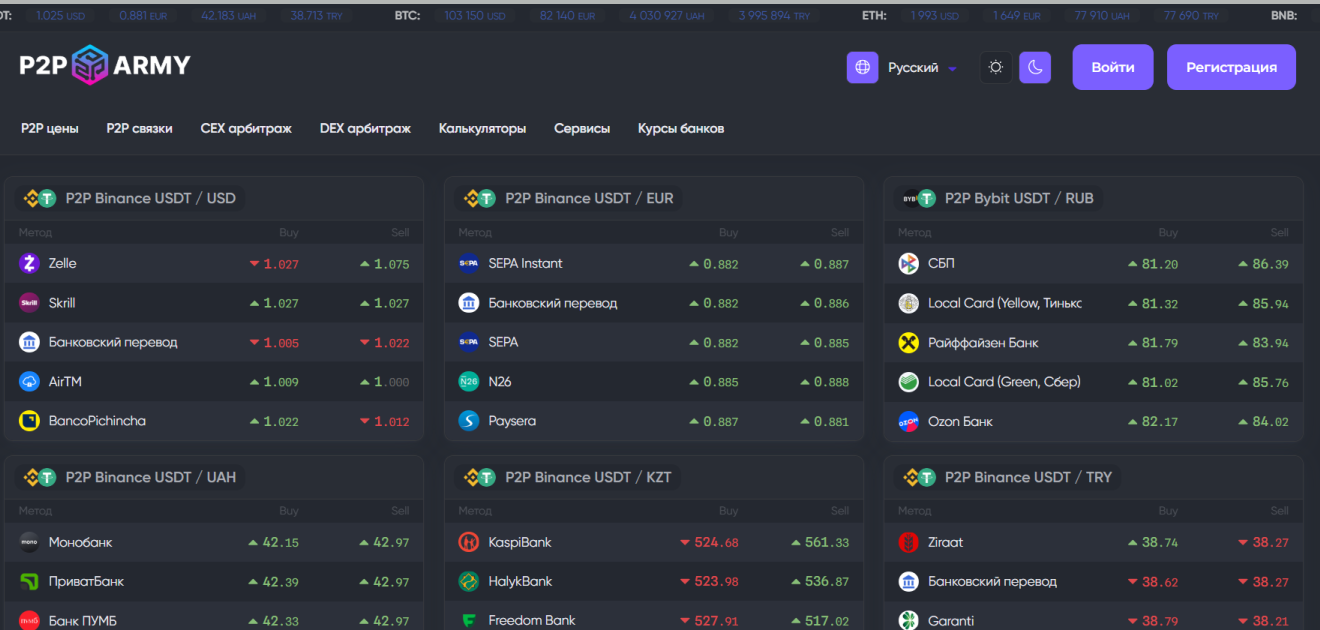1320x630 pixels.
Task: Click the Local Card Yellow Тинькофф icon
Action: point(909,303)
